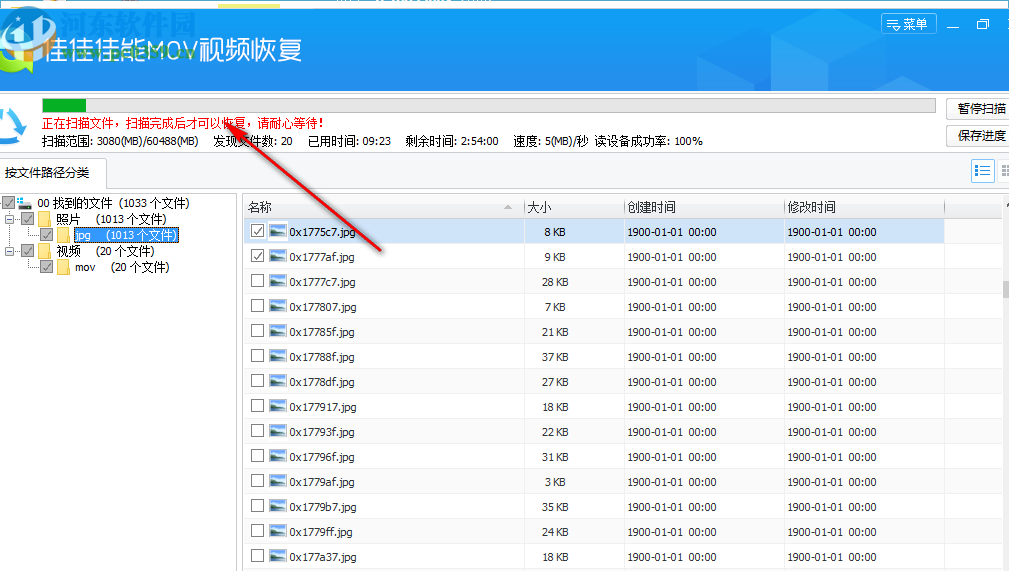
Task: Click the 照片 folder icon
Action: 44,219
